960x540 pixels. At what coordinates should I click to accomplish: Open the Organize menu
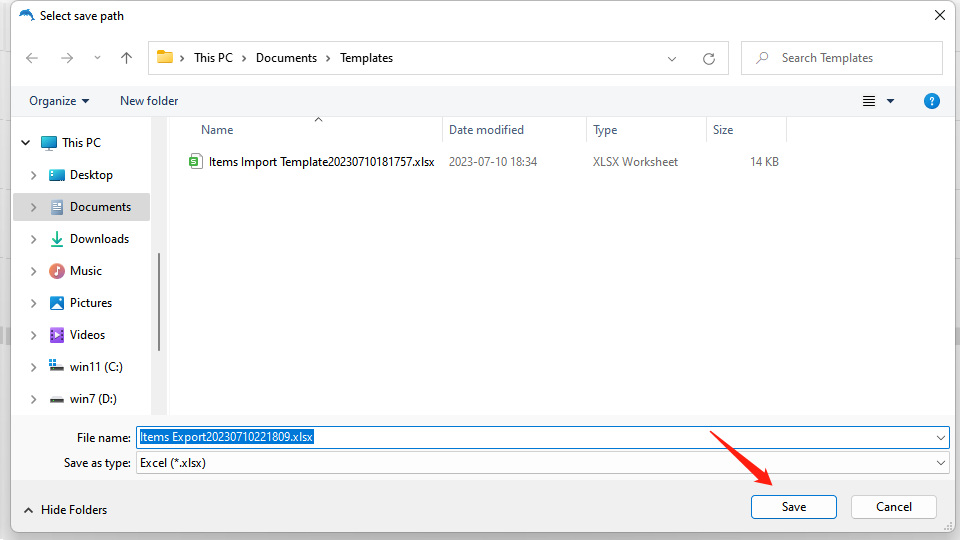click(59, 101)
